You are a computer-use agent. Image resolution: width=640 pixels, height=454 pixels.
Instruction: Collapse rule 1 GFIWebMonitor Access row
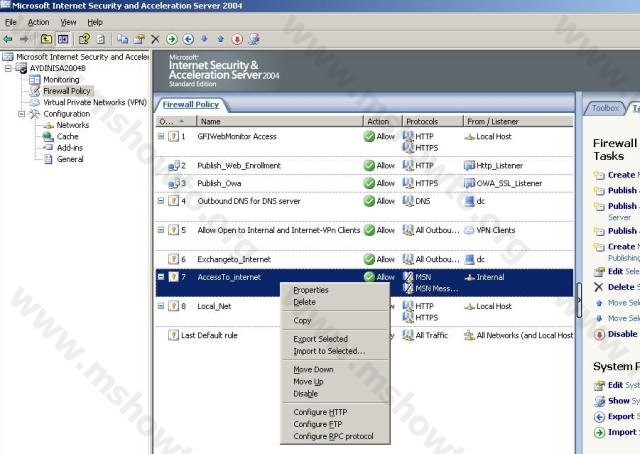point(161,136)
